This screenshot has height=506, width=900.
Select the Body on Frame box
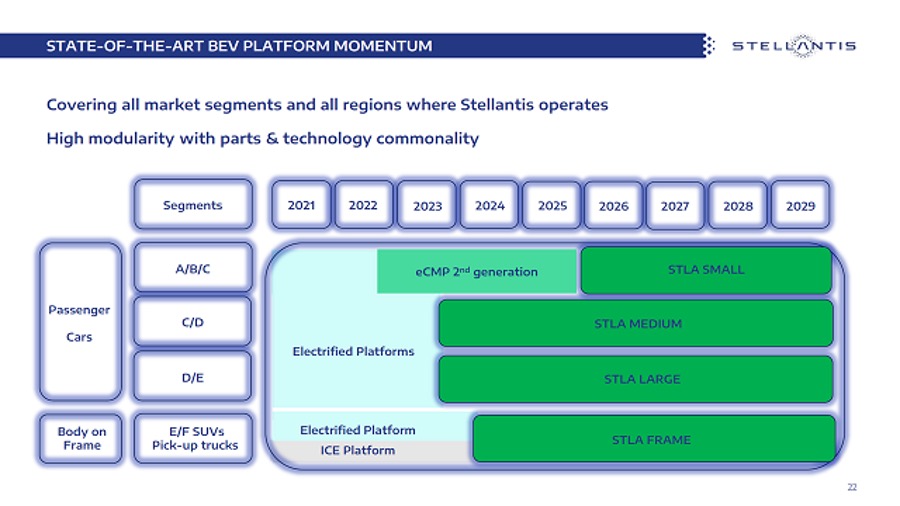[x=81, y=438]
